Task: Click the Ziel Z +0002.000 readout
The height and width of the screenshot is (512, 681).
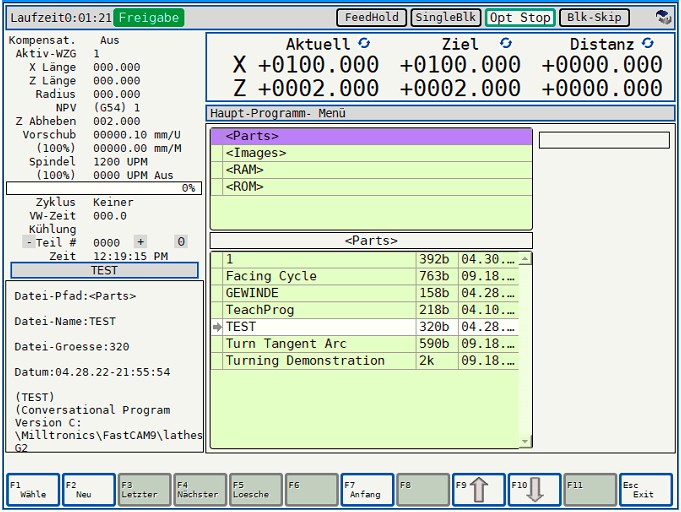Action: click(460, 88)
